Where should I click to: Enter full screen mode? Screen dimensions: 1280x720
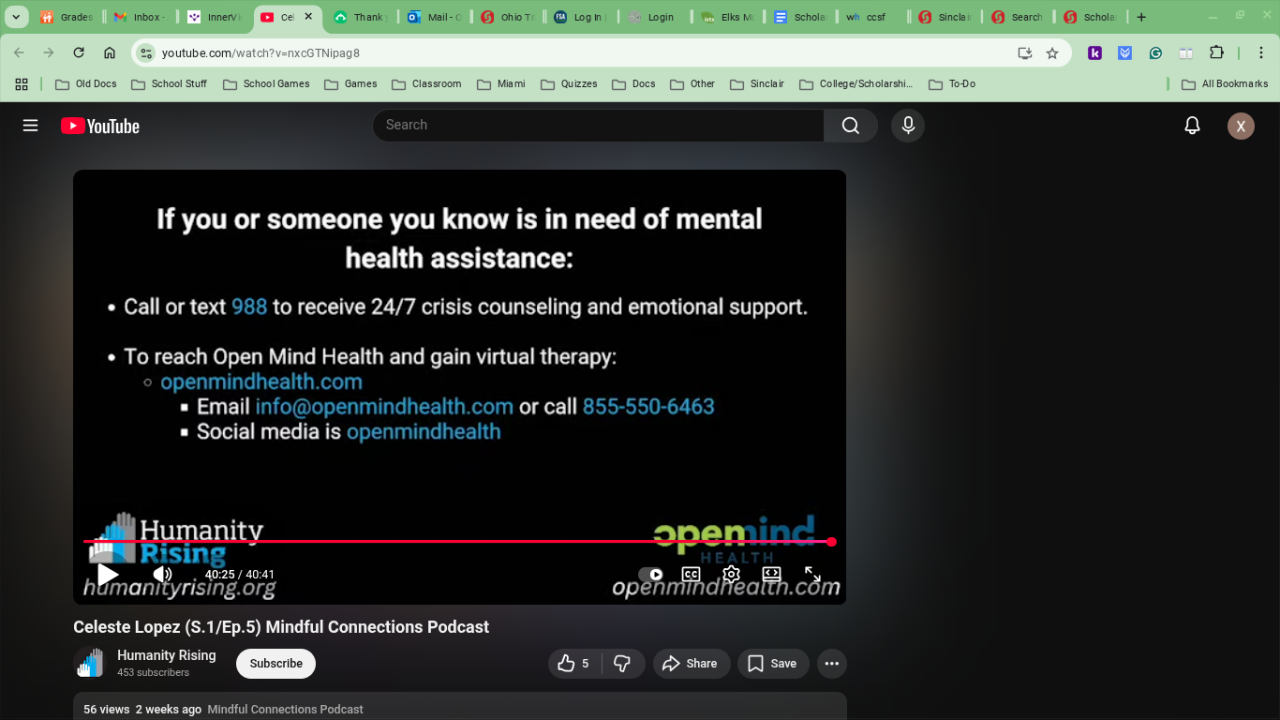pyautogui.click(x=812, y=574)
